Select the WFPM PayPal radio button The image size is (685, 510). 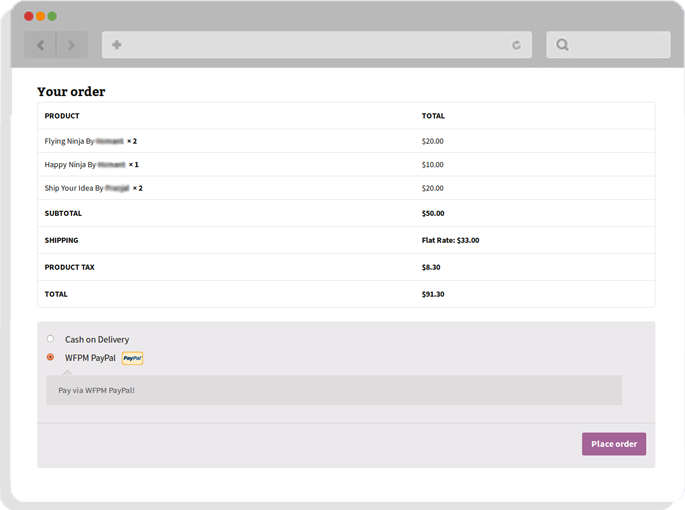pyautogui.click(x=50, y=357)
